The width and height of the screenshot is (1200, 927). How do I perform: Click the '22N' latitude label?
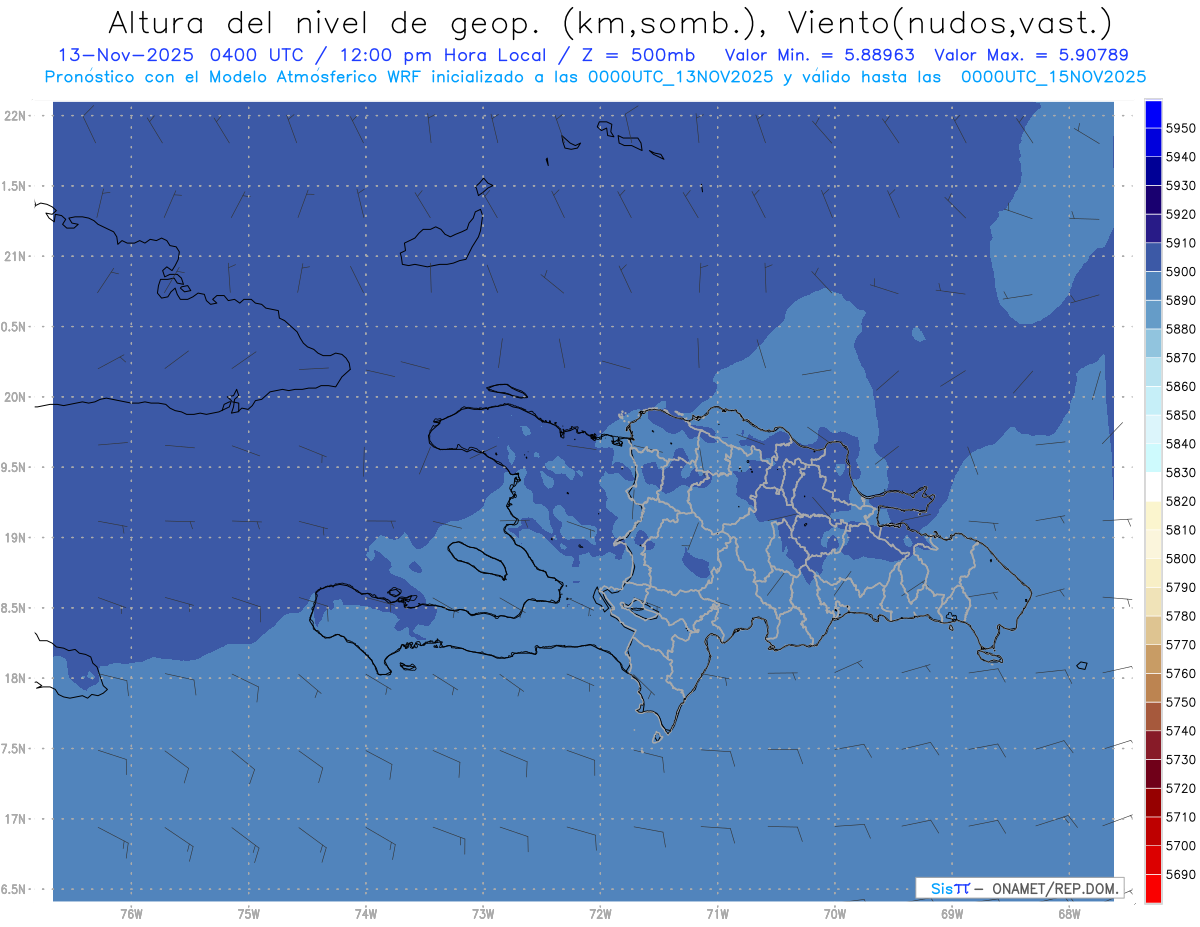click(16, 115)
